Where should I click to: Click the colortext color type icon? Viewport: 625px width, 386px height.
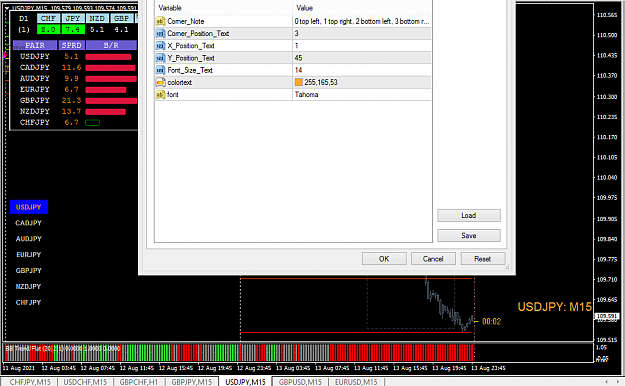point(160,82)
